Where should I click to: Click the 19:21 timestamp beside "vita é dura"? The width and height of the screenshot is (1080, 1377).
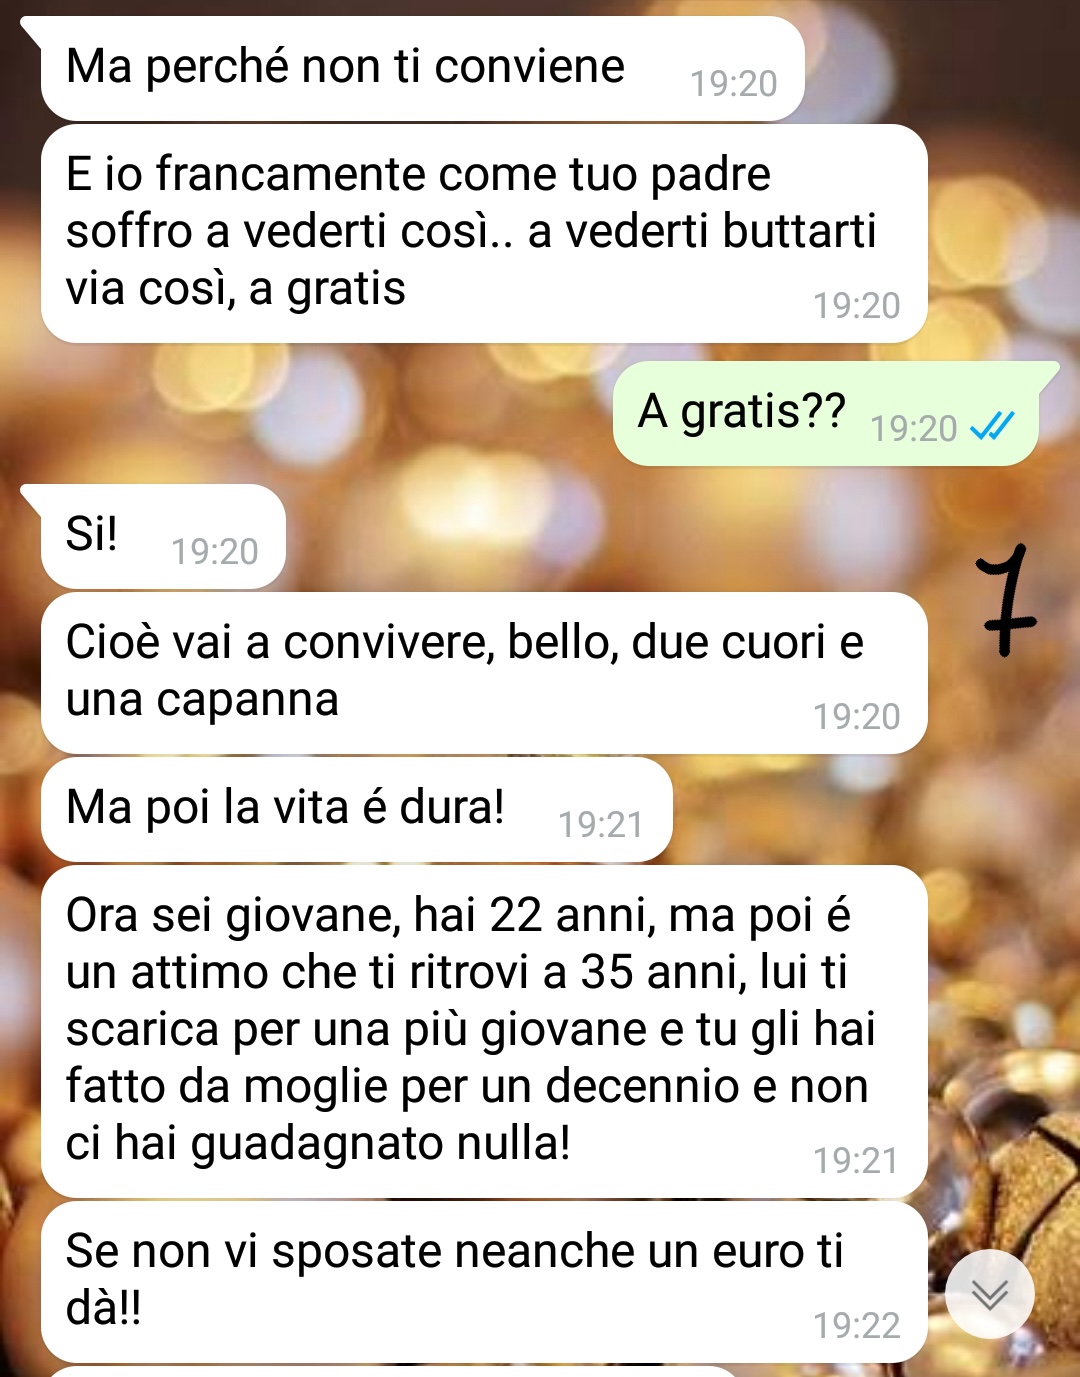click(x=601, y=824)
